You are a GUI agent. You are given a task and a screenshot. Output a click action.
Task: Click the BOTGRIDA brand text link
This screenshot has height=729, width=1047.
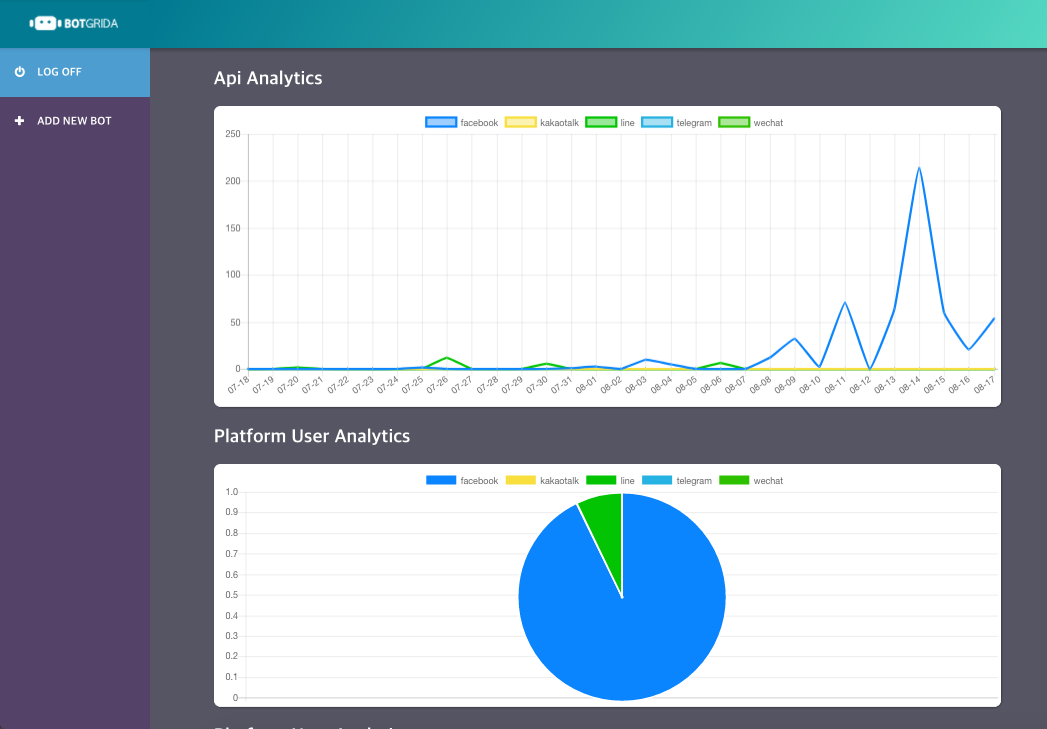[91, 24]
